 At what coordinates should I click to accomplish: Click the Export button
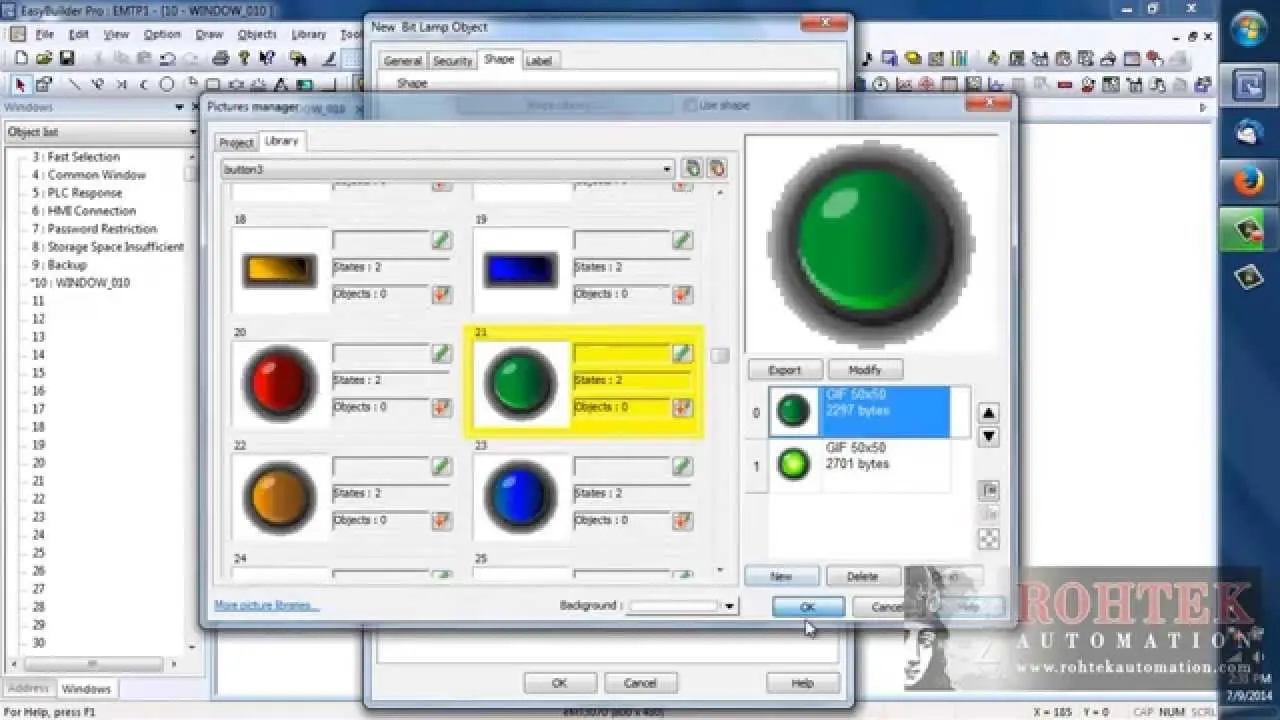785,370
